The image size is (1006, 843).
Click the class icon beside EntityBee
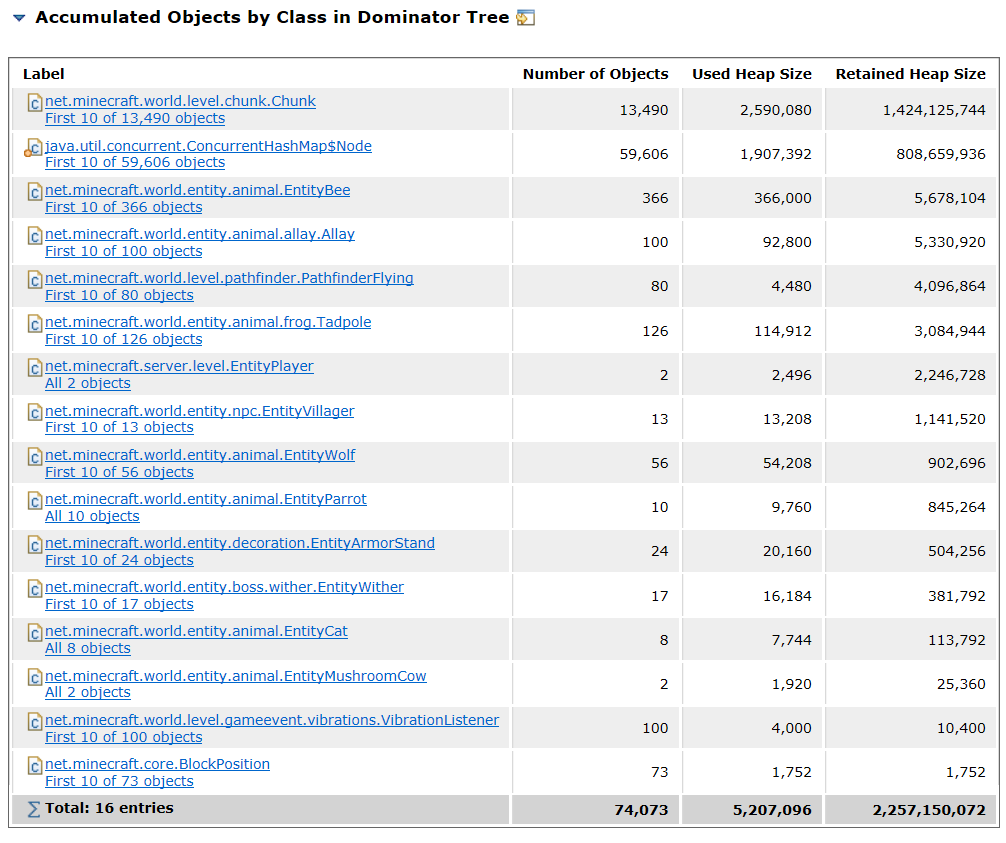(x=35, y=192)
